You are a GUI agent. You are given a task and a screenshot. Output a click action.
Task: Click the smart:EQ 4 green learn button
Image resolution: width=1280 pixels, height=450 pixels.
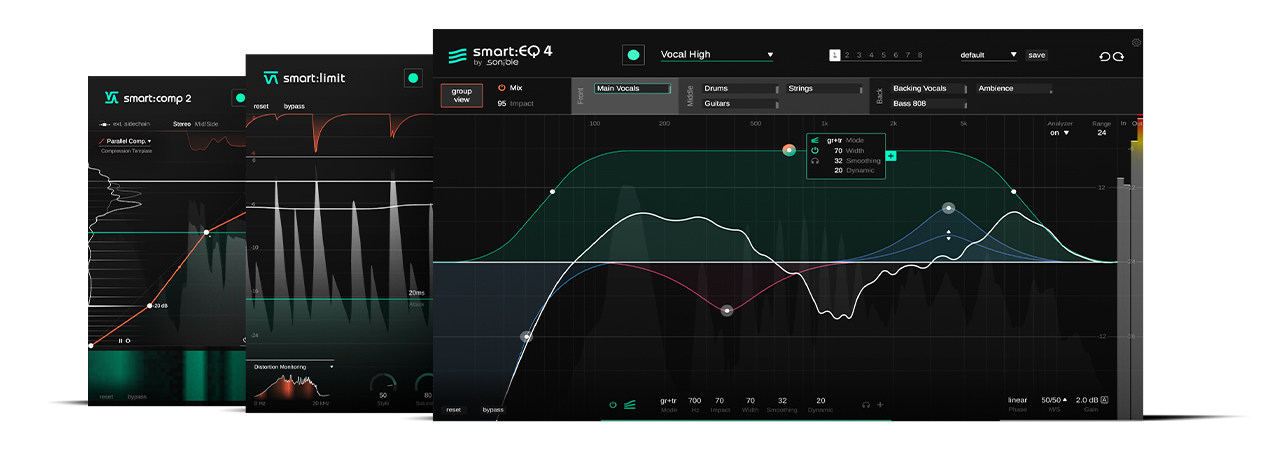632,55
